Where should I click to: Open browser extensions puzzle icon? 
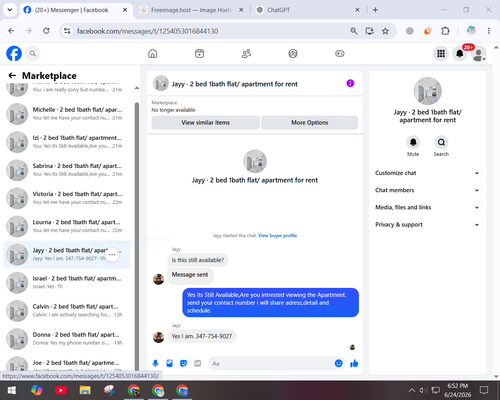(445, 31)
